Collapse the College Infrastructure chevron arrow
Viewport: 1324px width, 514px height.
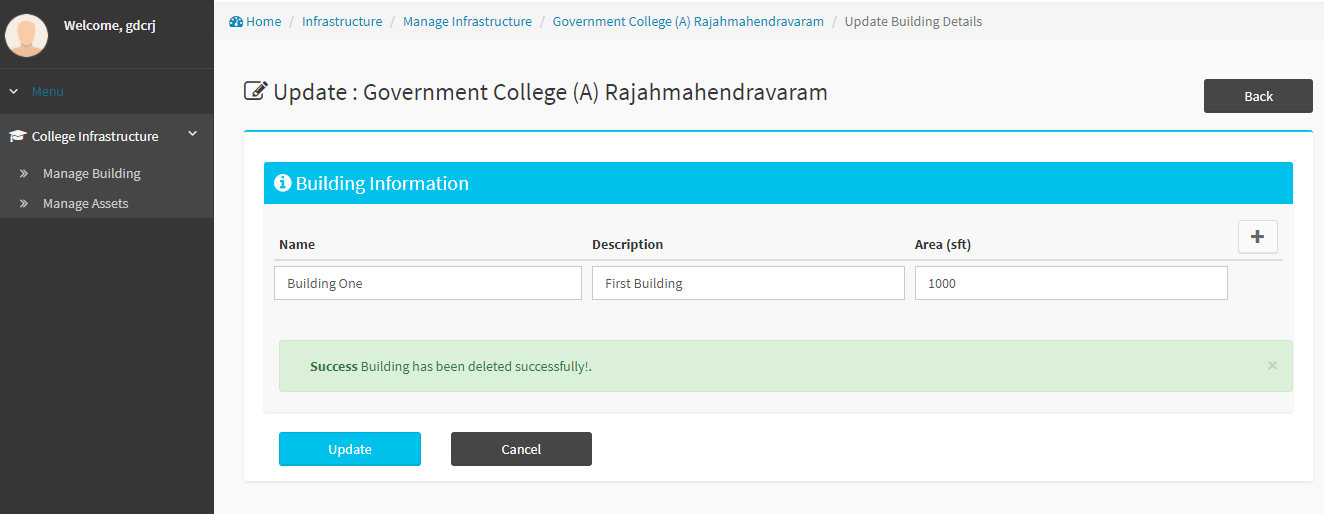click(193, 133)
